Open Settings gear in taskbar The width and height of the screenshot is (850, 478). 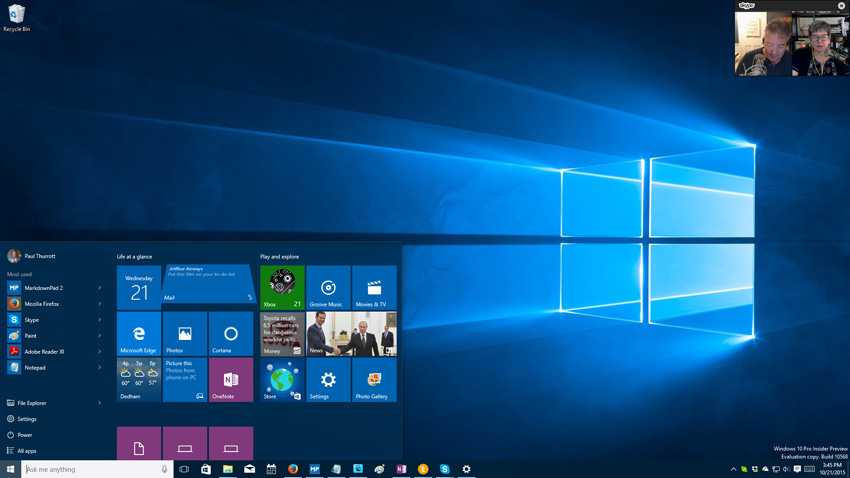pyautogui.click(x=466, y=469)
